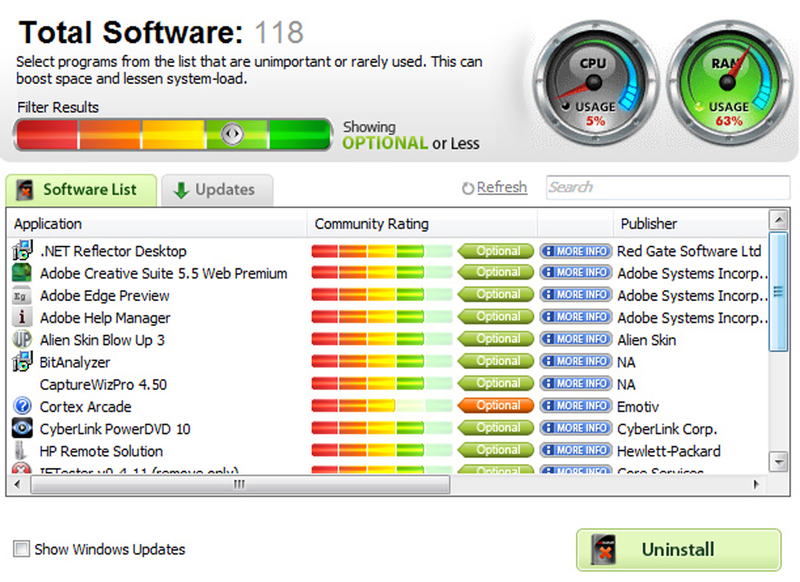The image size is (800, 582).
Task: Click the vertical scrollbar thumb
Action: (x=779, y=292)
